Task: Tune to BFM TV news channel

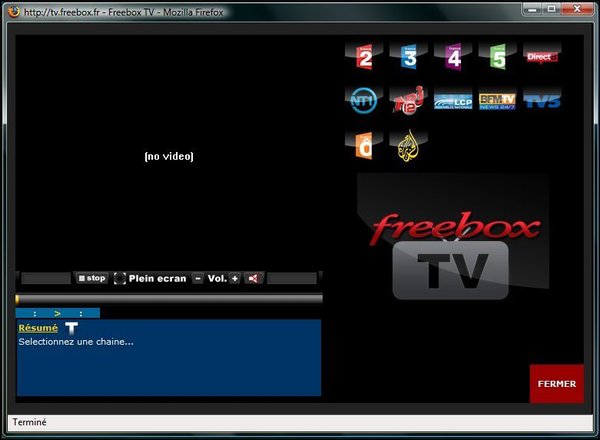Action: [x=497, y=100]
